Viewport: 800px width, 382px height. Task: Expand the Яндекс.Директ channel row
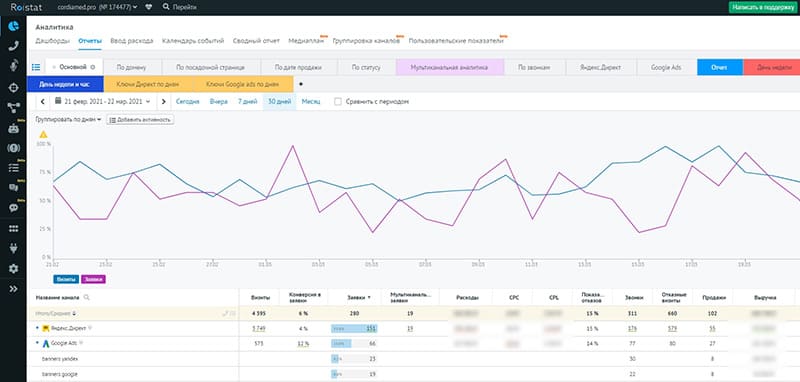[37, 328]
